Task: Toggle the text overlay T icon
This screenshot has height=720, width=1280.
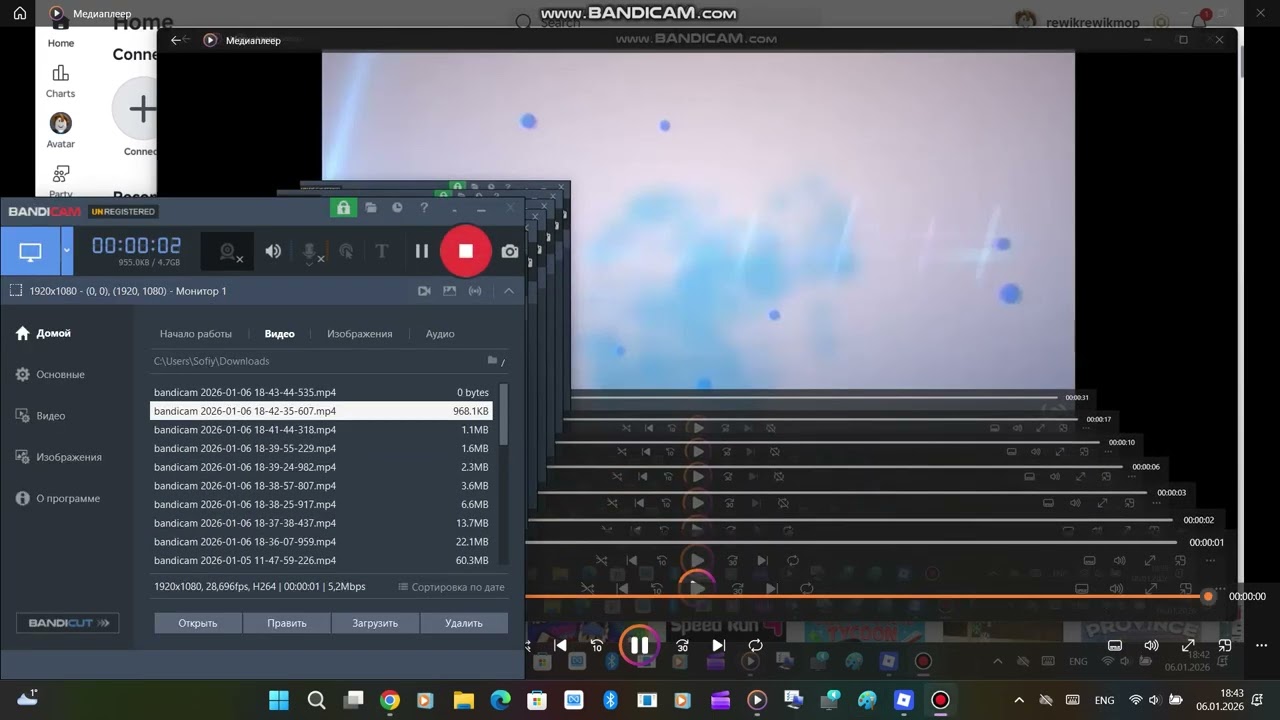Action: point(381,251)
